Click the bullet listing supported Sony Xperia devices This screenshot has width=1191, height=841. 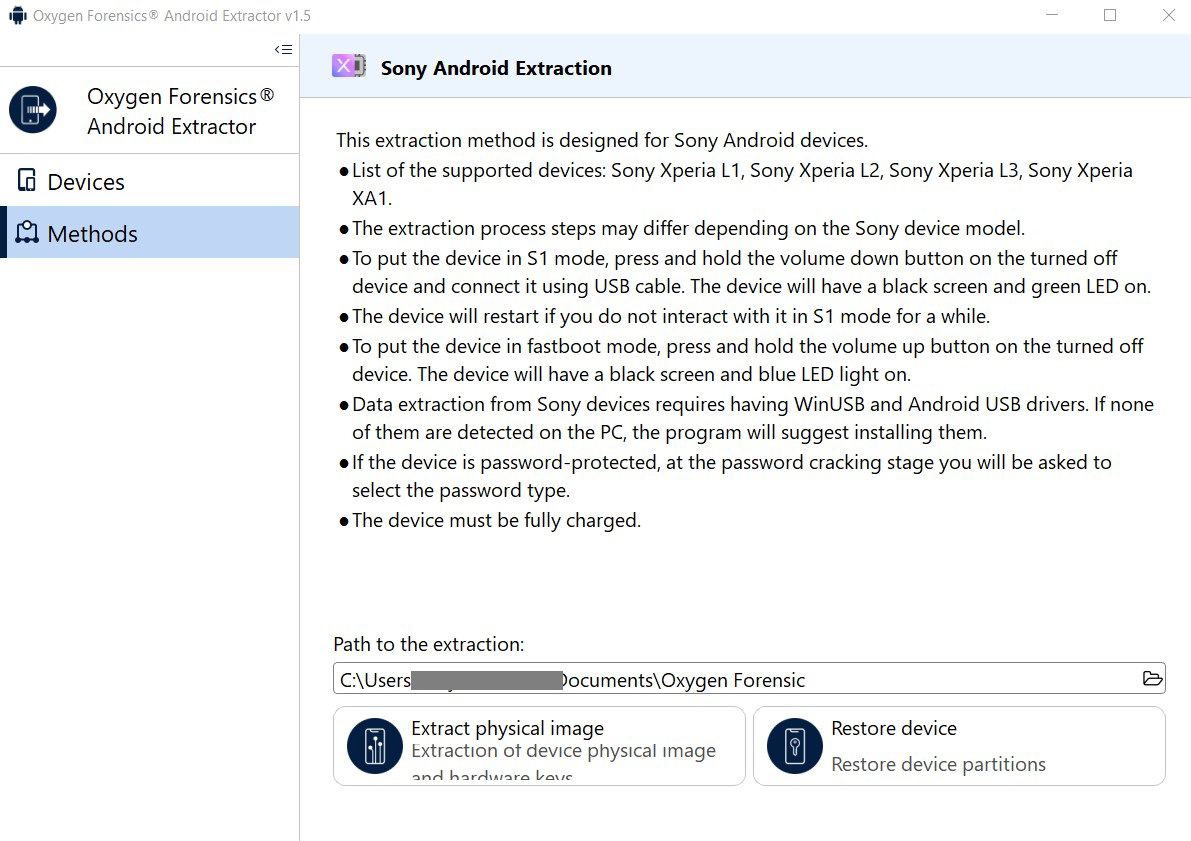click(742, 184)
